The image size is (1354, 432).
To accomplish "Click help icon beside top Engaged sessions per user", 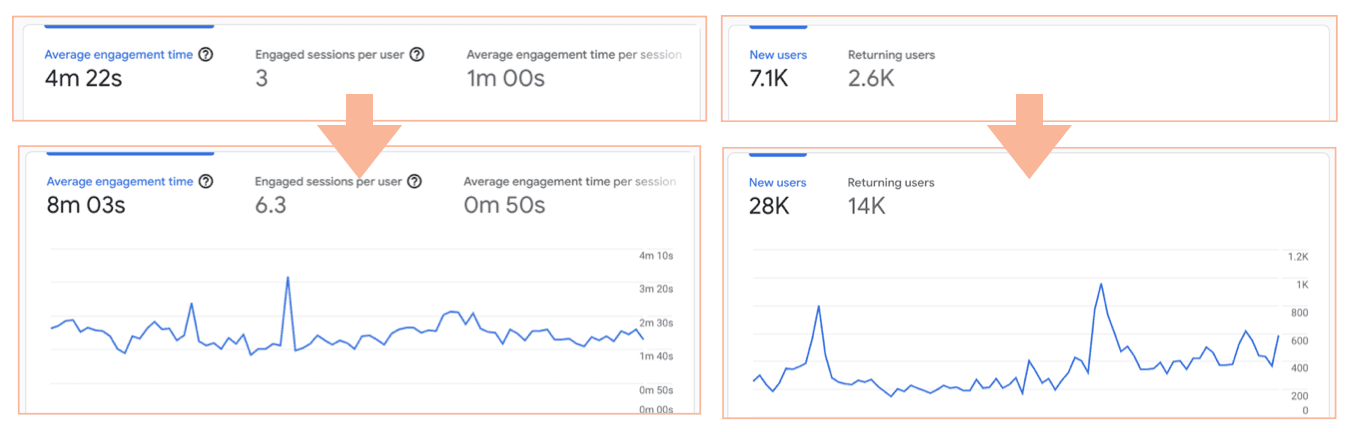I will tap(416, 55).
